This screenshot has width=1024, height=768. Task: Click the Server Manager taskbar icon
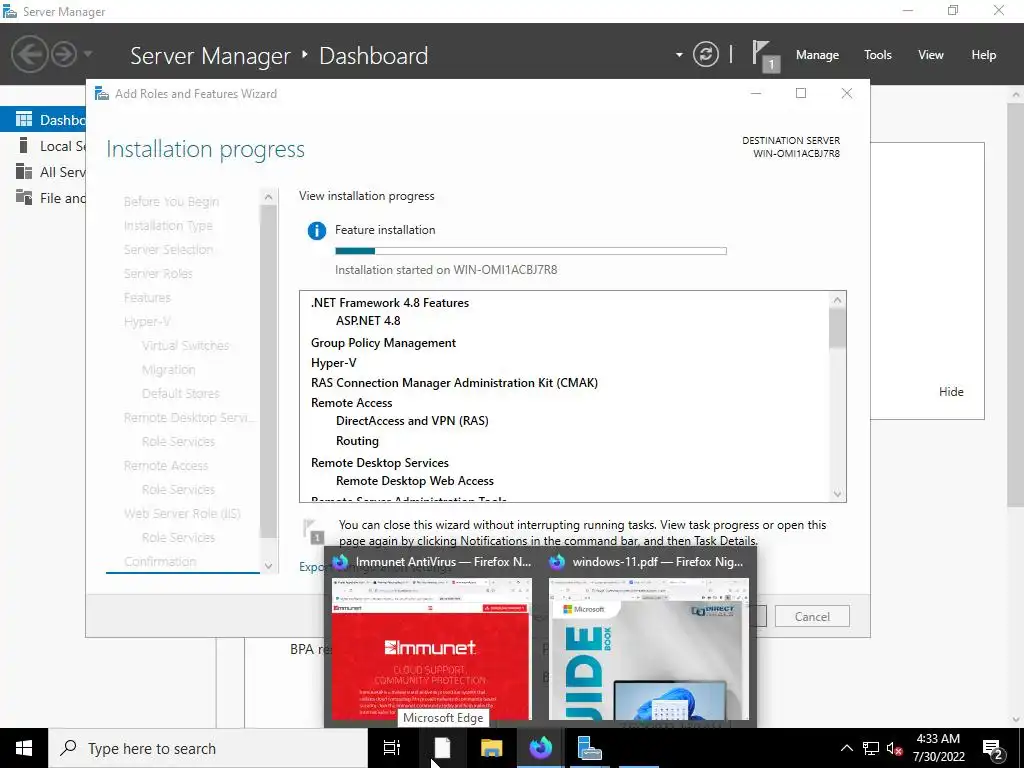590,748
